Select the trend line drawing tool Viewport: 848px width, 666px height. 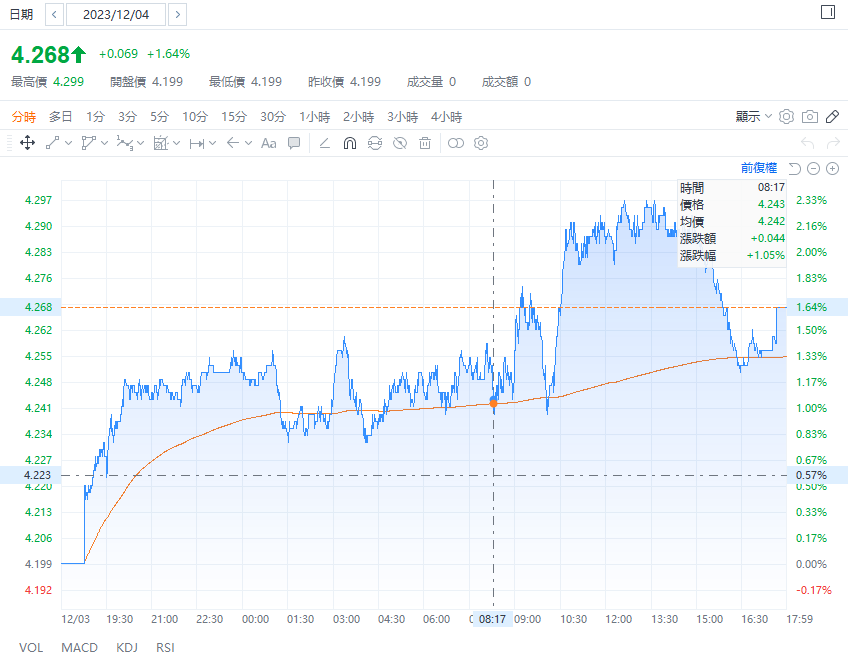[52, 143]
